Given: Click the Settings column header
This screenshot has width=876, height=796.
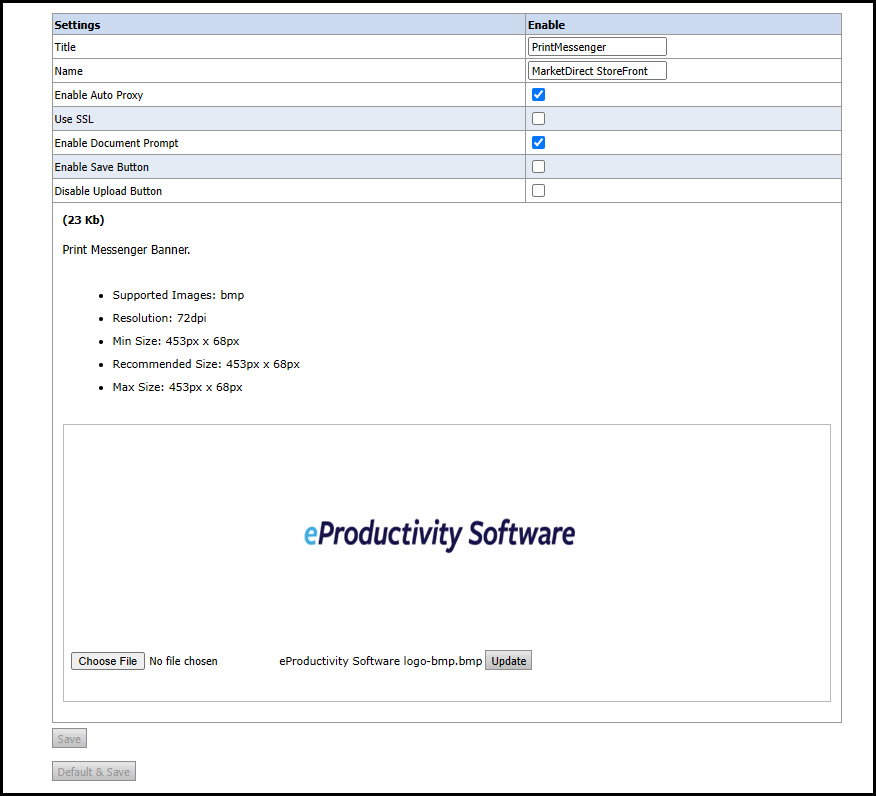Looking at the screenshot, I should 78,25.
